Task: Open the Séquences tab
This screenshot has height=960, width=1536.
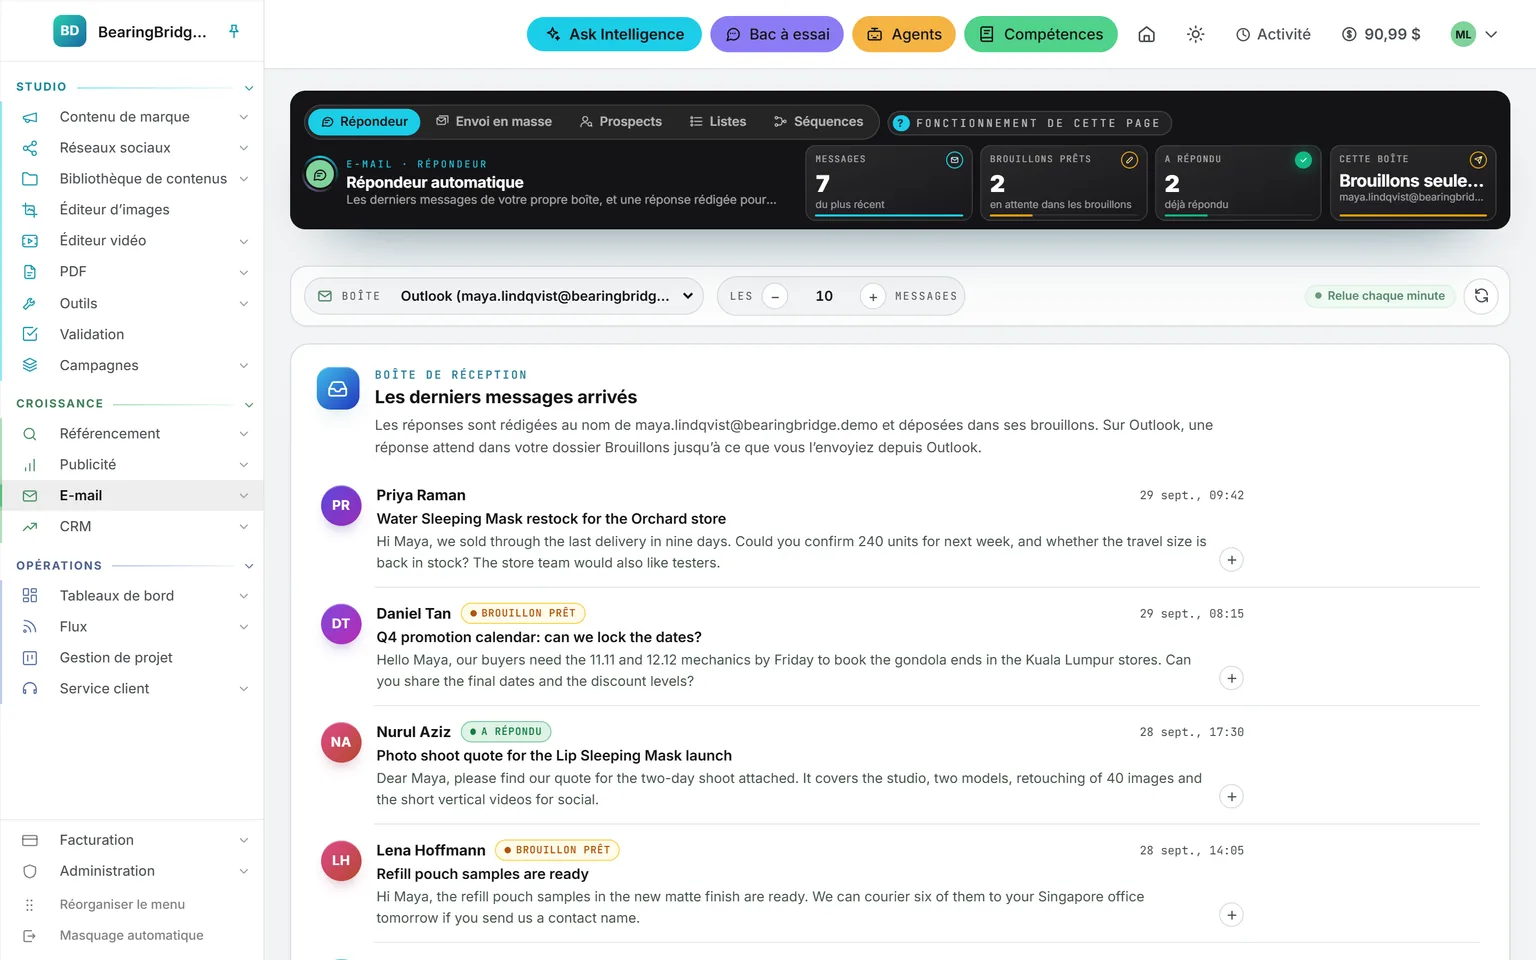Action: pos(818,122)
